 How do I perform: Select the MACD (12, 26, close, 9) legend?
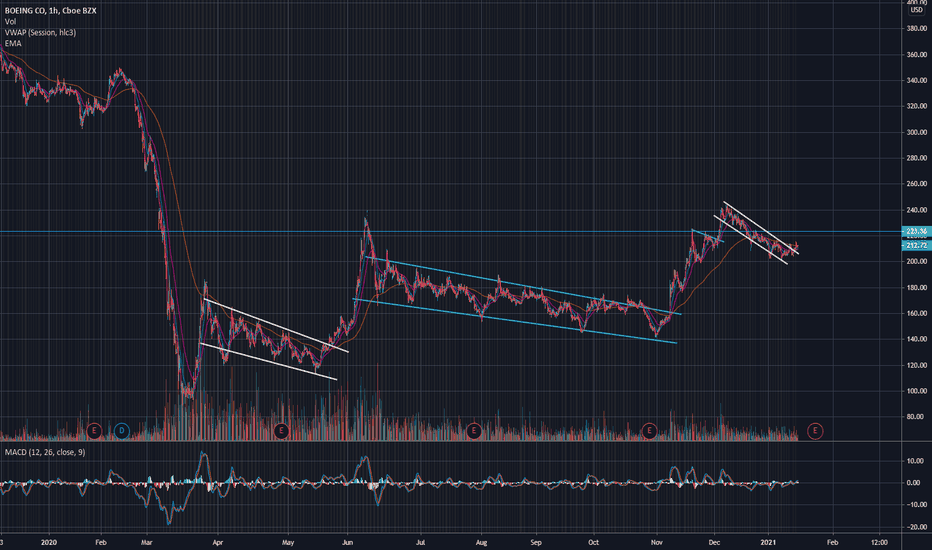tap(45, 452)
